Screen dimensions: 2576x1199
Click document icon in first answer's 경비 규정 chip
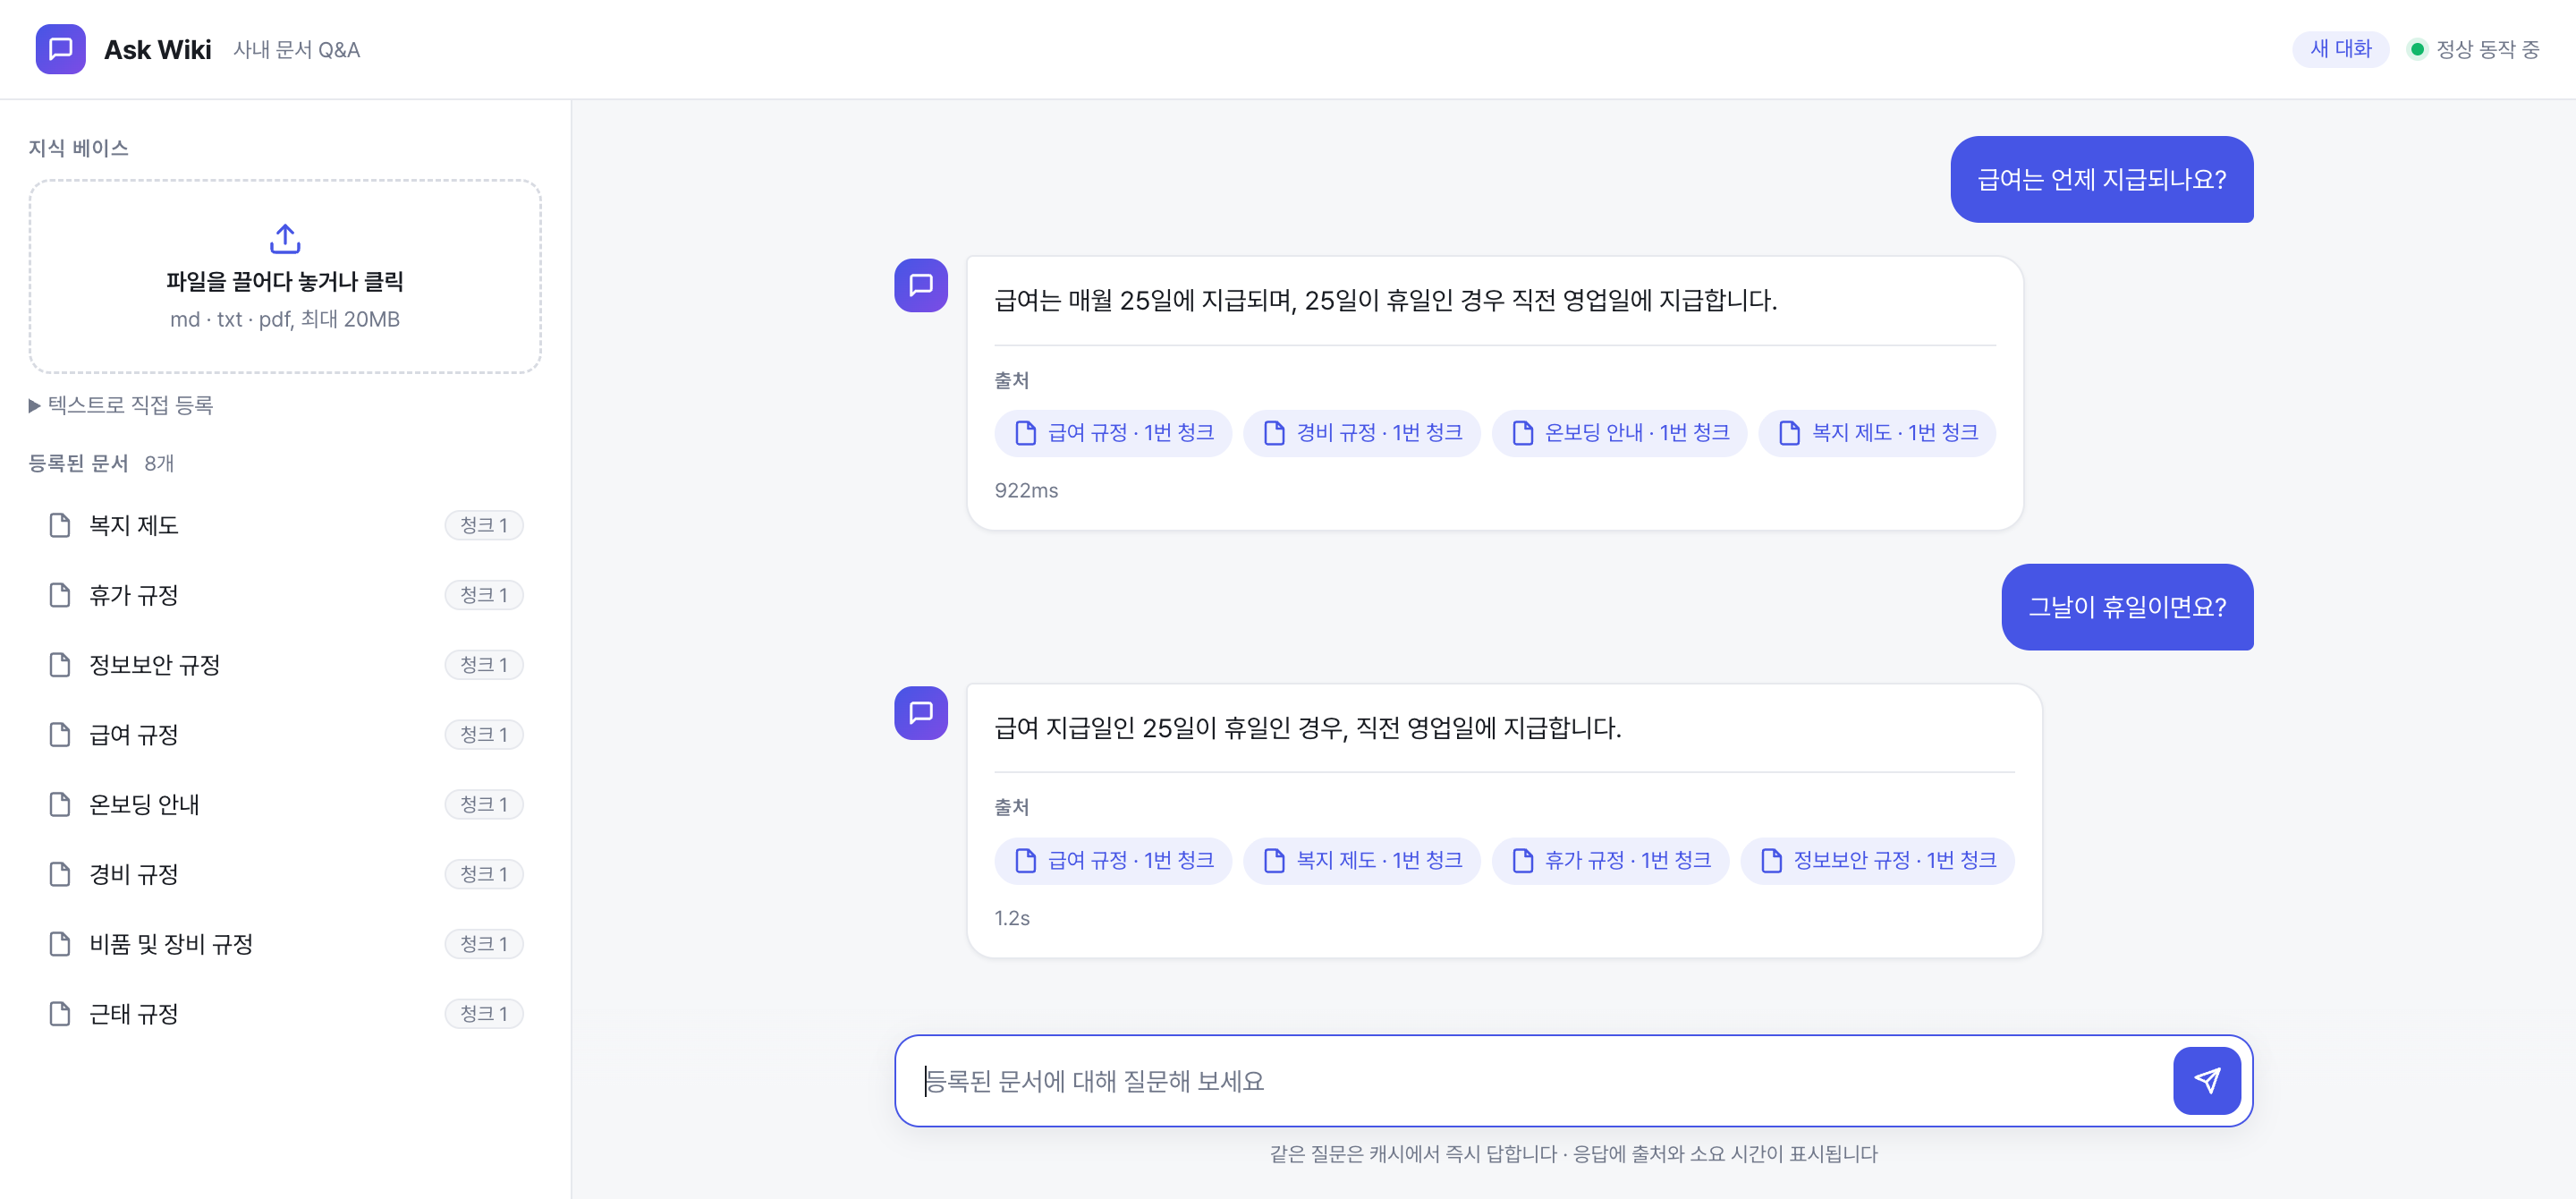[x=1274, y=433]
